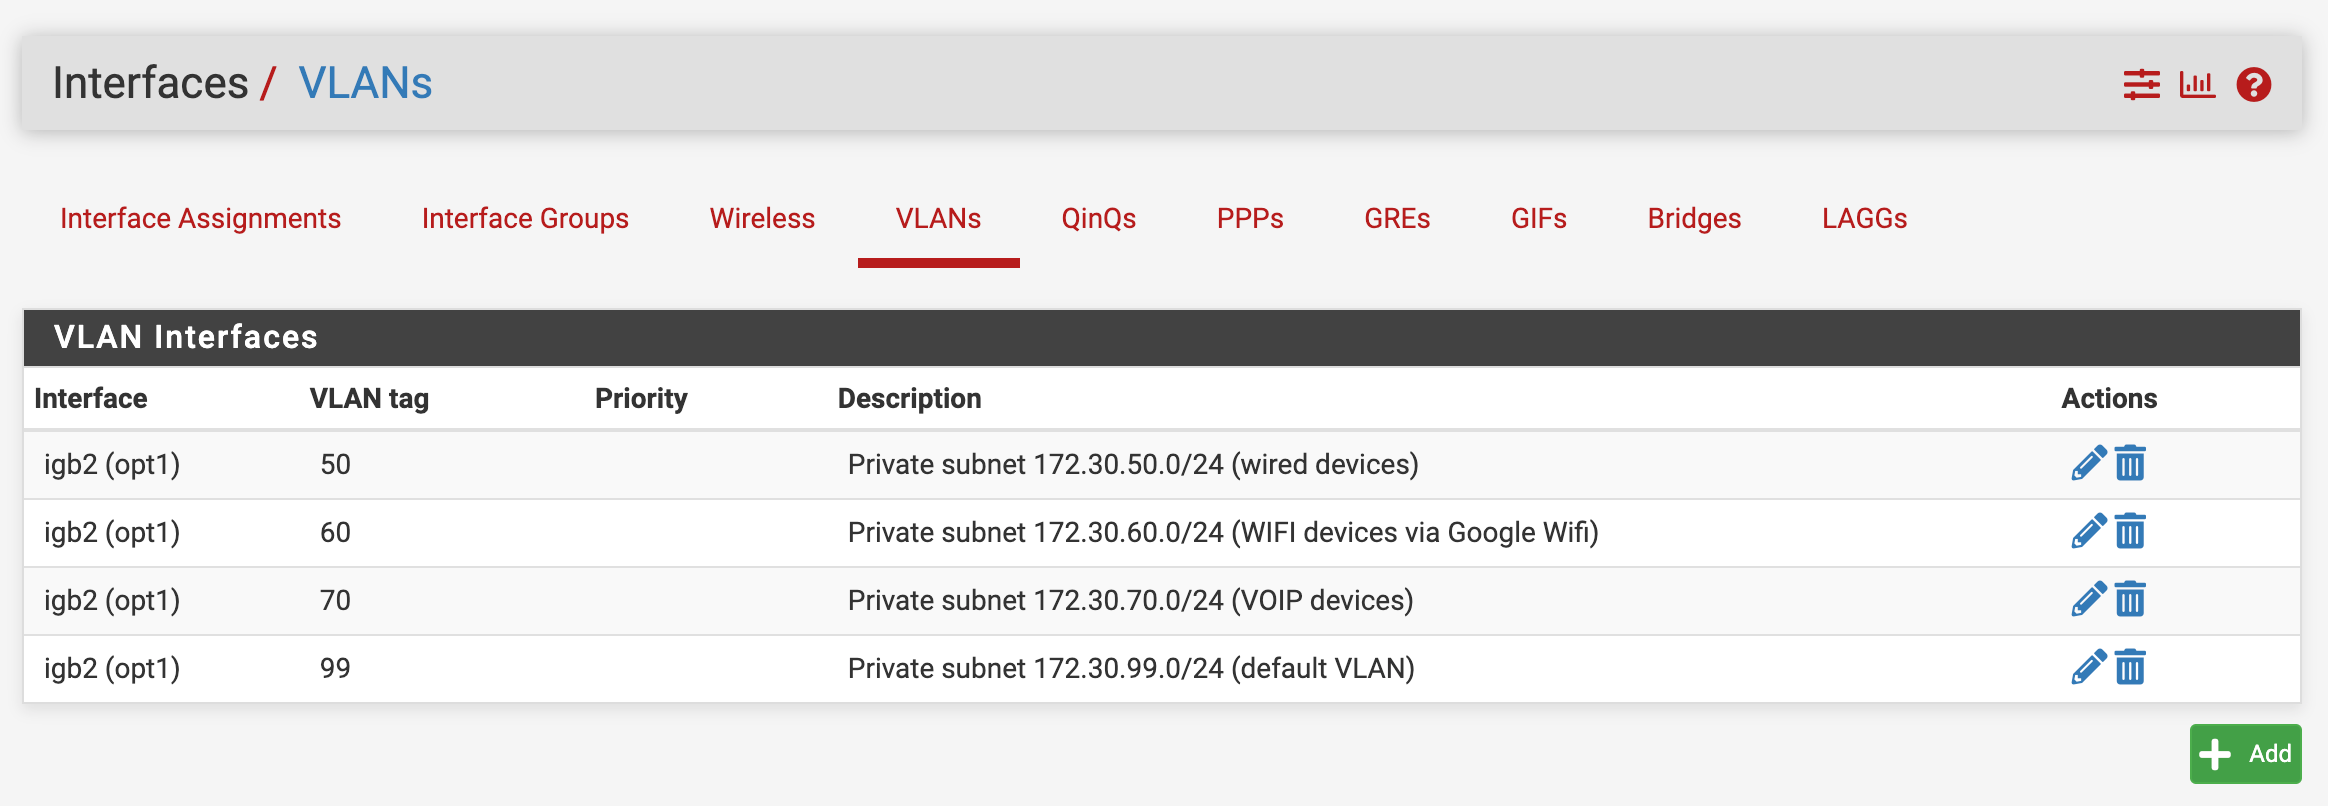
Task: Add a new VLAN
Action: [x=2245, y=754]
